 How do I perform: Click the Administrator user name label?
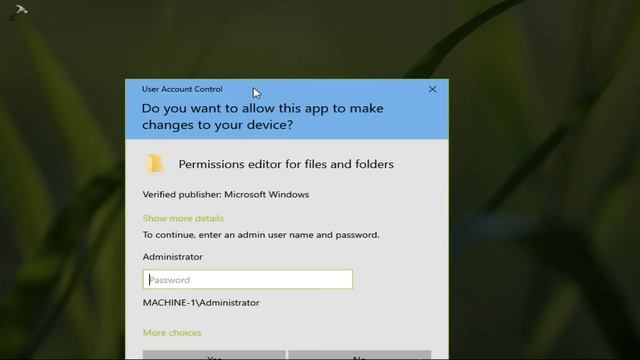point(173,257)
